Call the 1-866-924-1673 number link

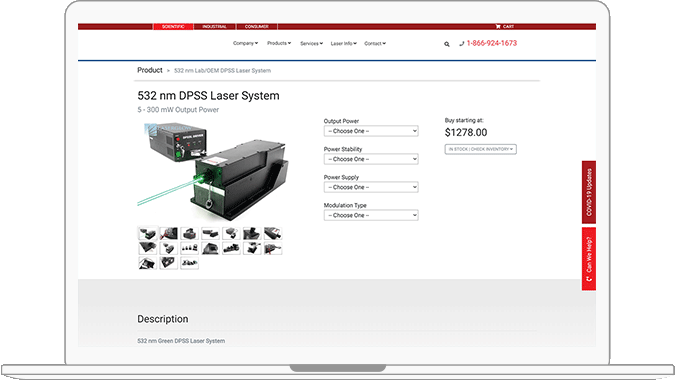point(492,43)
